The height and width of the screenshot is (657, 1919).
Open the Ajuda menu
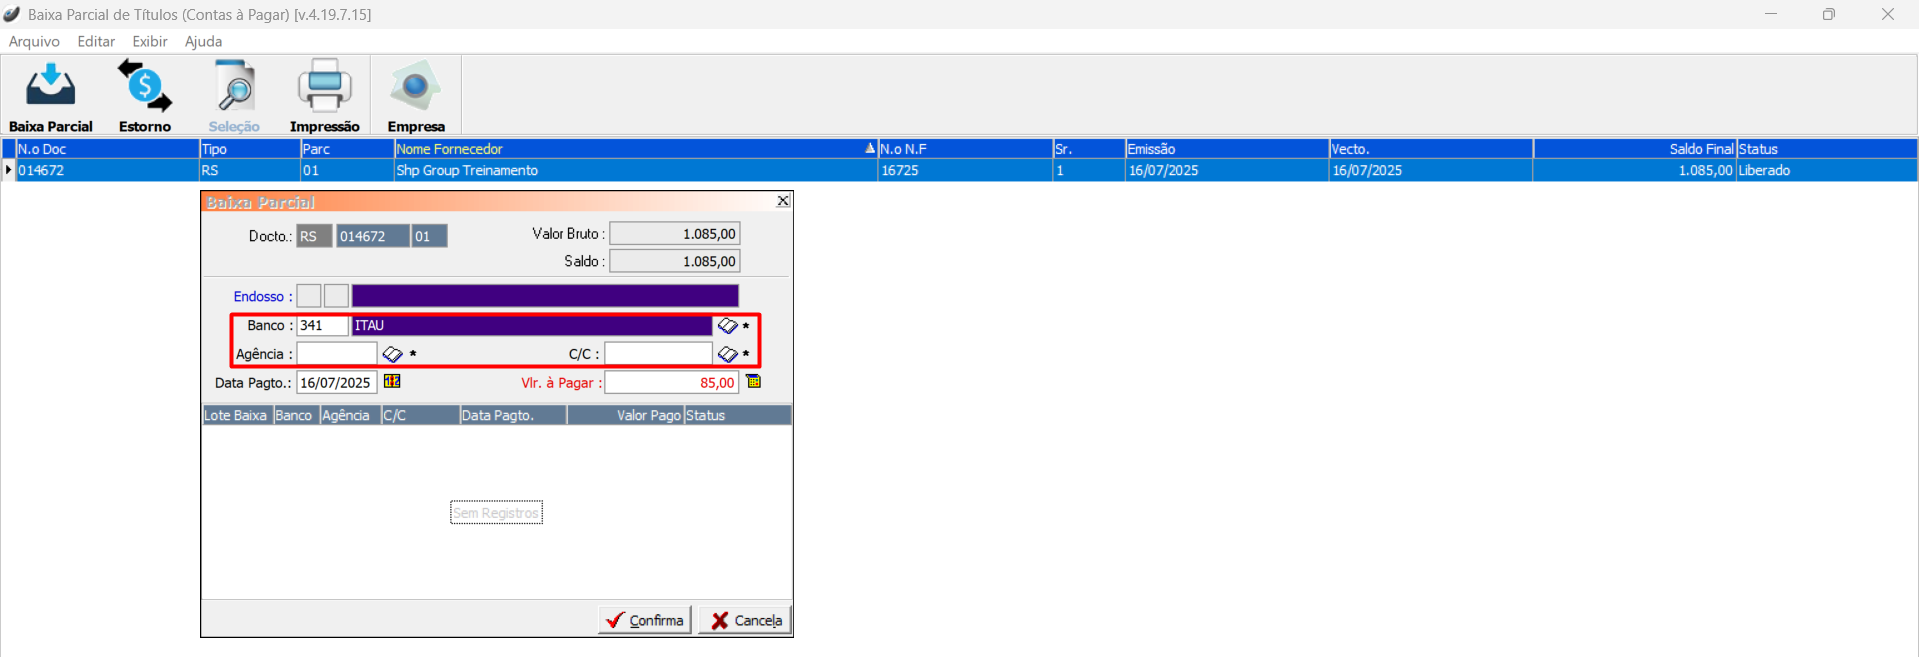pos(203,42)
